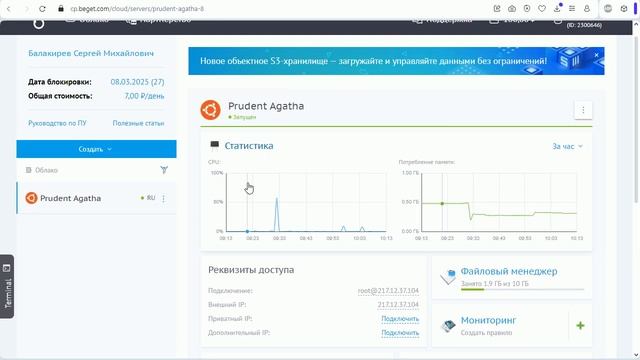Click the total cost 7,00 ₽/день
The height and width of the screenshot is (360, 640).
point(144,96)
